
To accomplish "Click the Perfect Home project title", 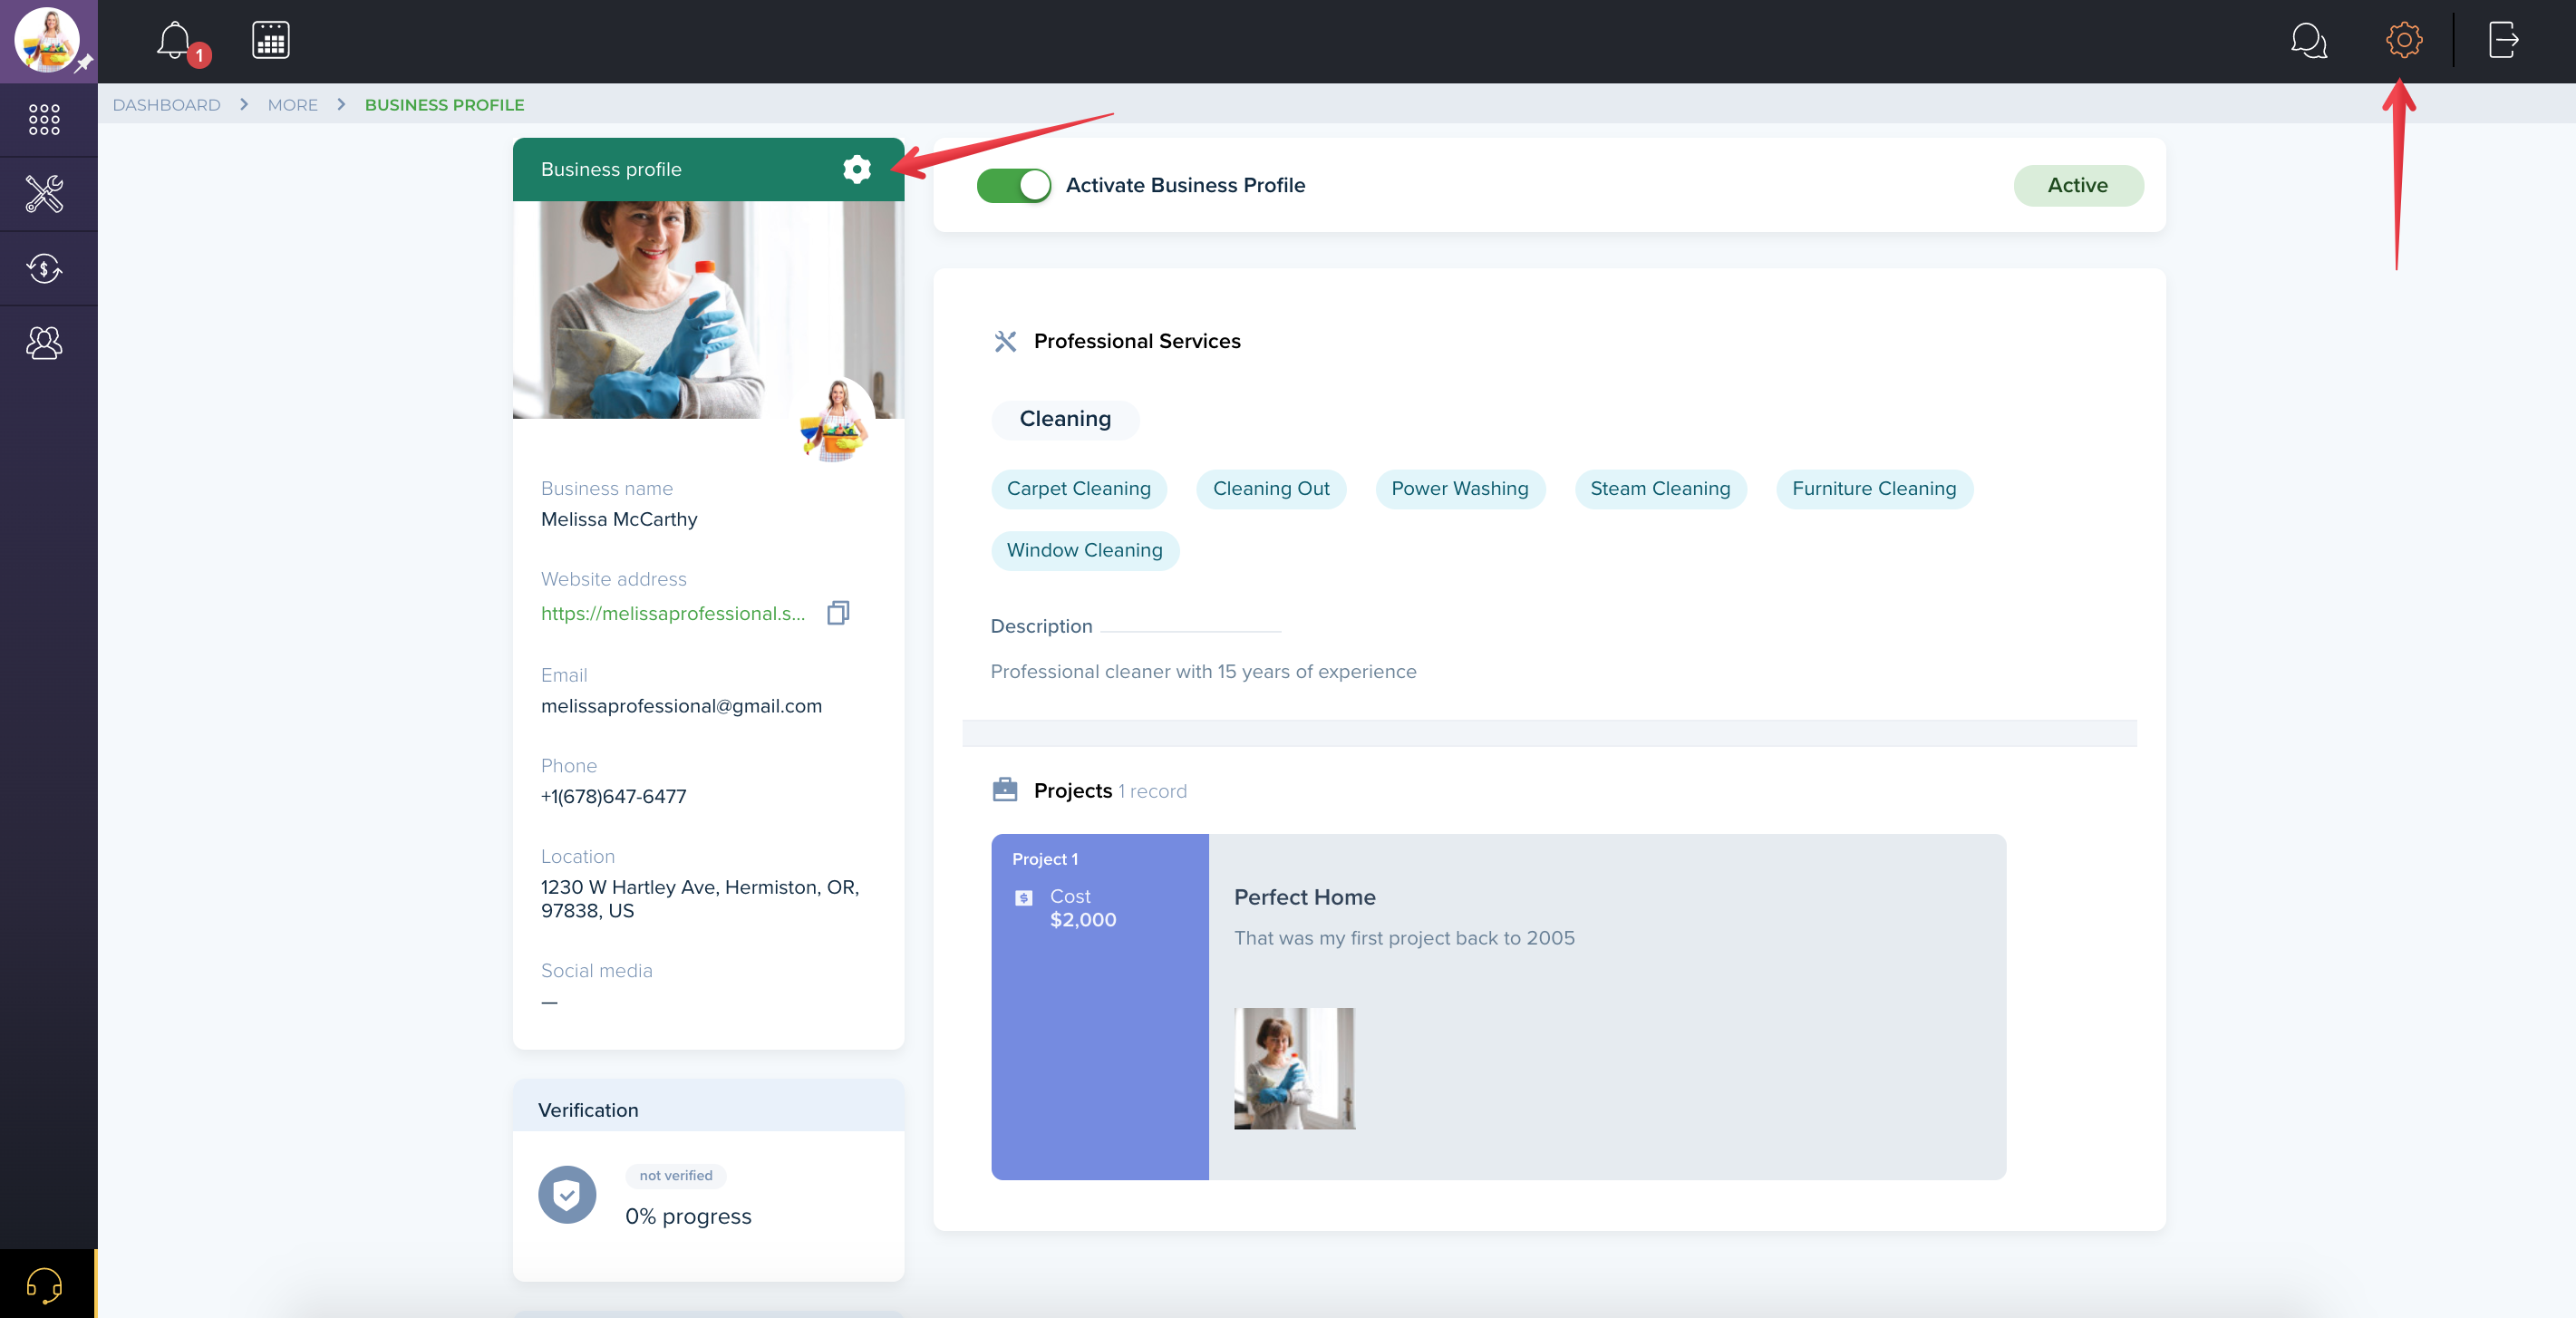I will click(x=1304, y=897).
